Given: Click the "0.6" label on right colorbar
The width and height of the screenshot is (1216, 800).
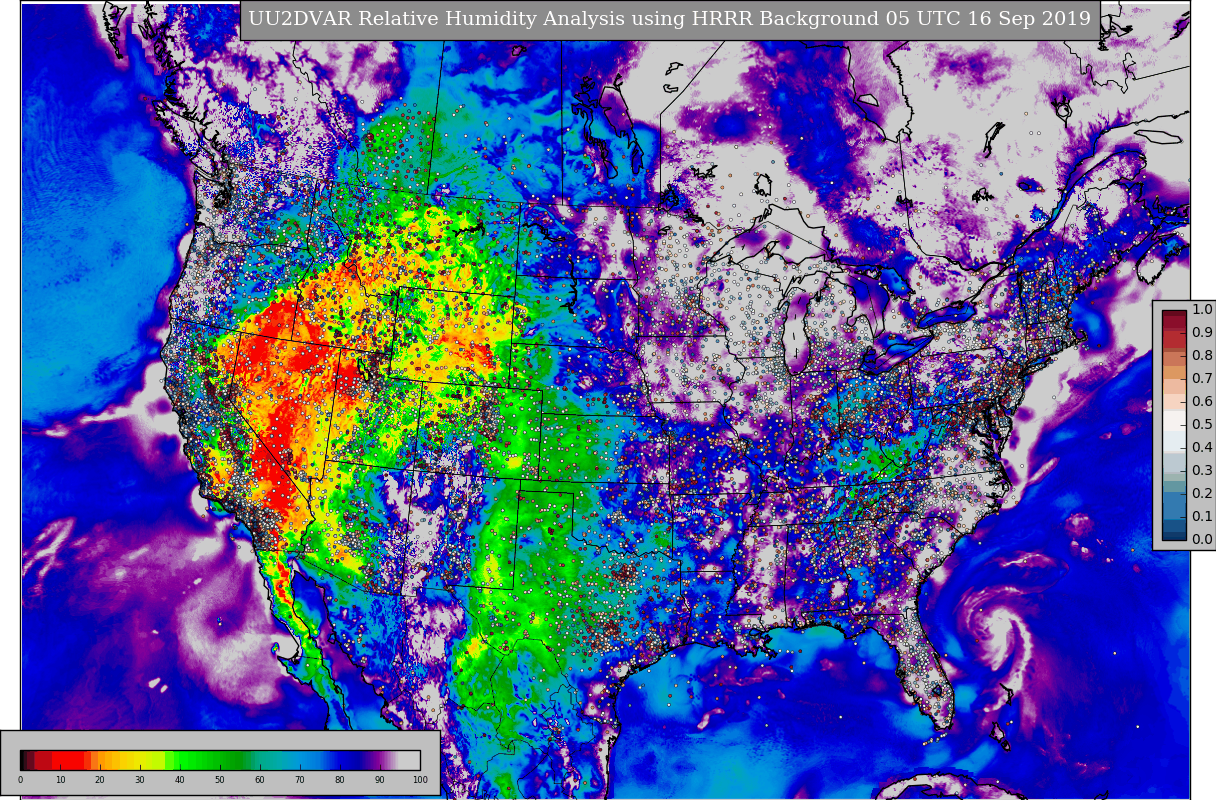Looking at the screenshot, I should pos(1202,402).
